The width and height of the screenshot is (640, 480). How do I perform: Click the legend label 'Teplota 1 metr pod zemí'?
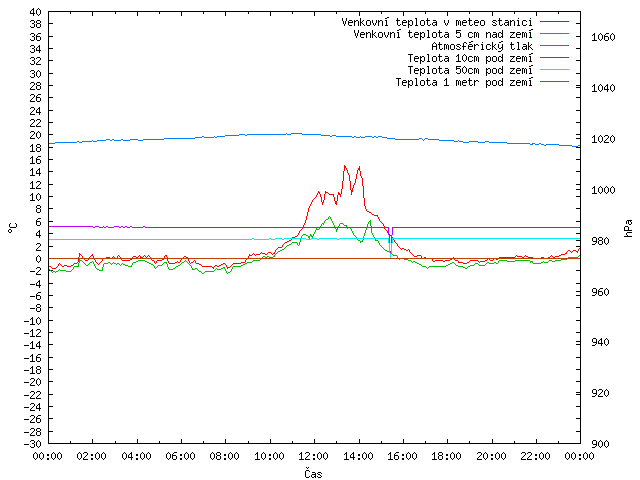[x=464, y=82]
